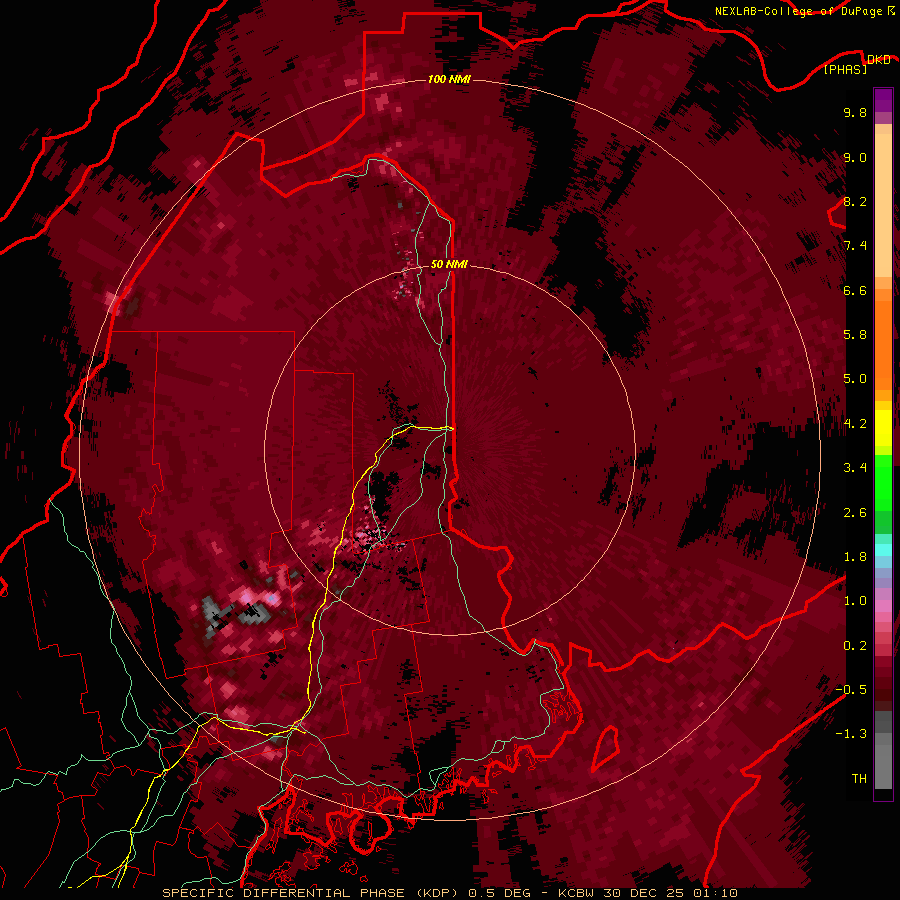Click the -0.5 scale value
Image resolution: width=900 pixels, height=900 pixels.
click(851, 690)
